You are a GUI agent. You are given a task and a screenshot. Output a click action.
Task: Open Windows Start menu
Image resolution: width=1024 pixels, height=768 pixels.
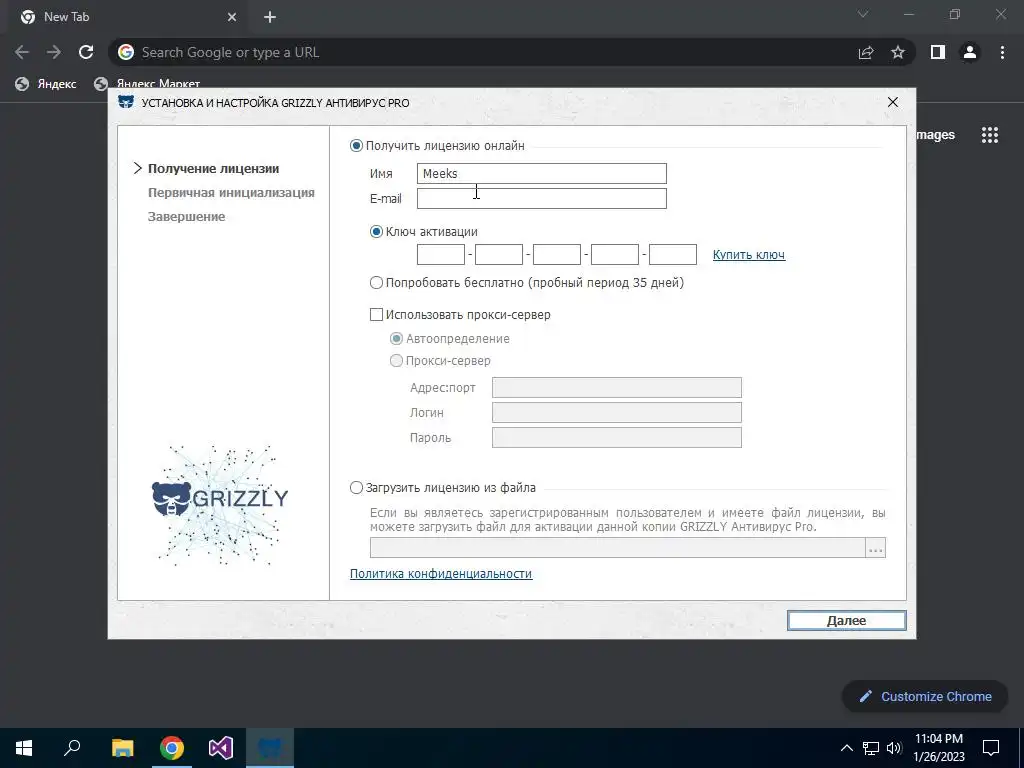point(24,748)
